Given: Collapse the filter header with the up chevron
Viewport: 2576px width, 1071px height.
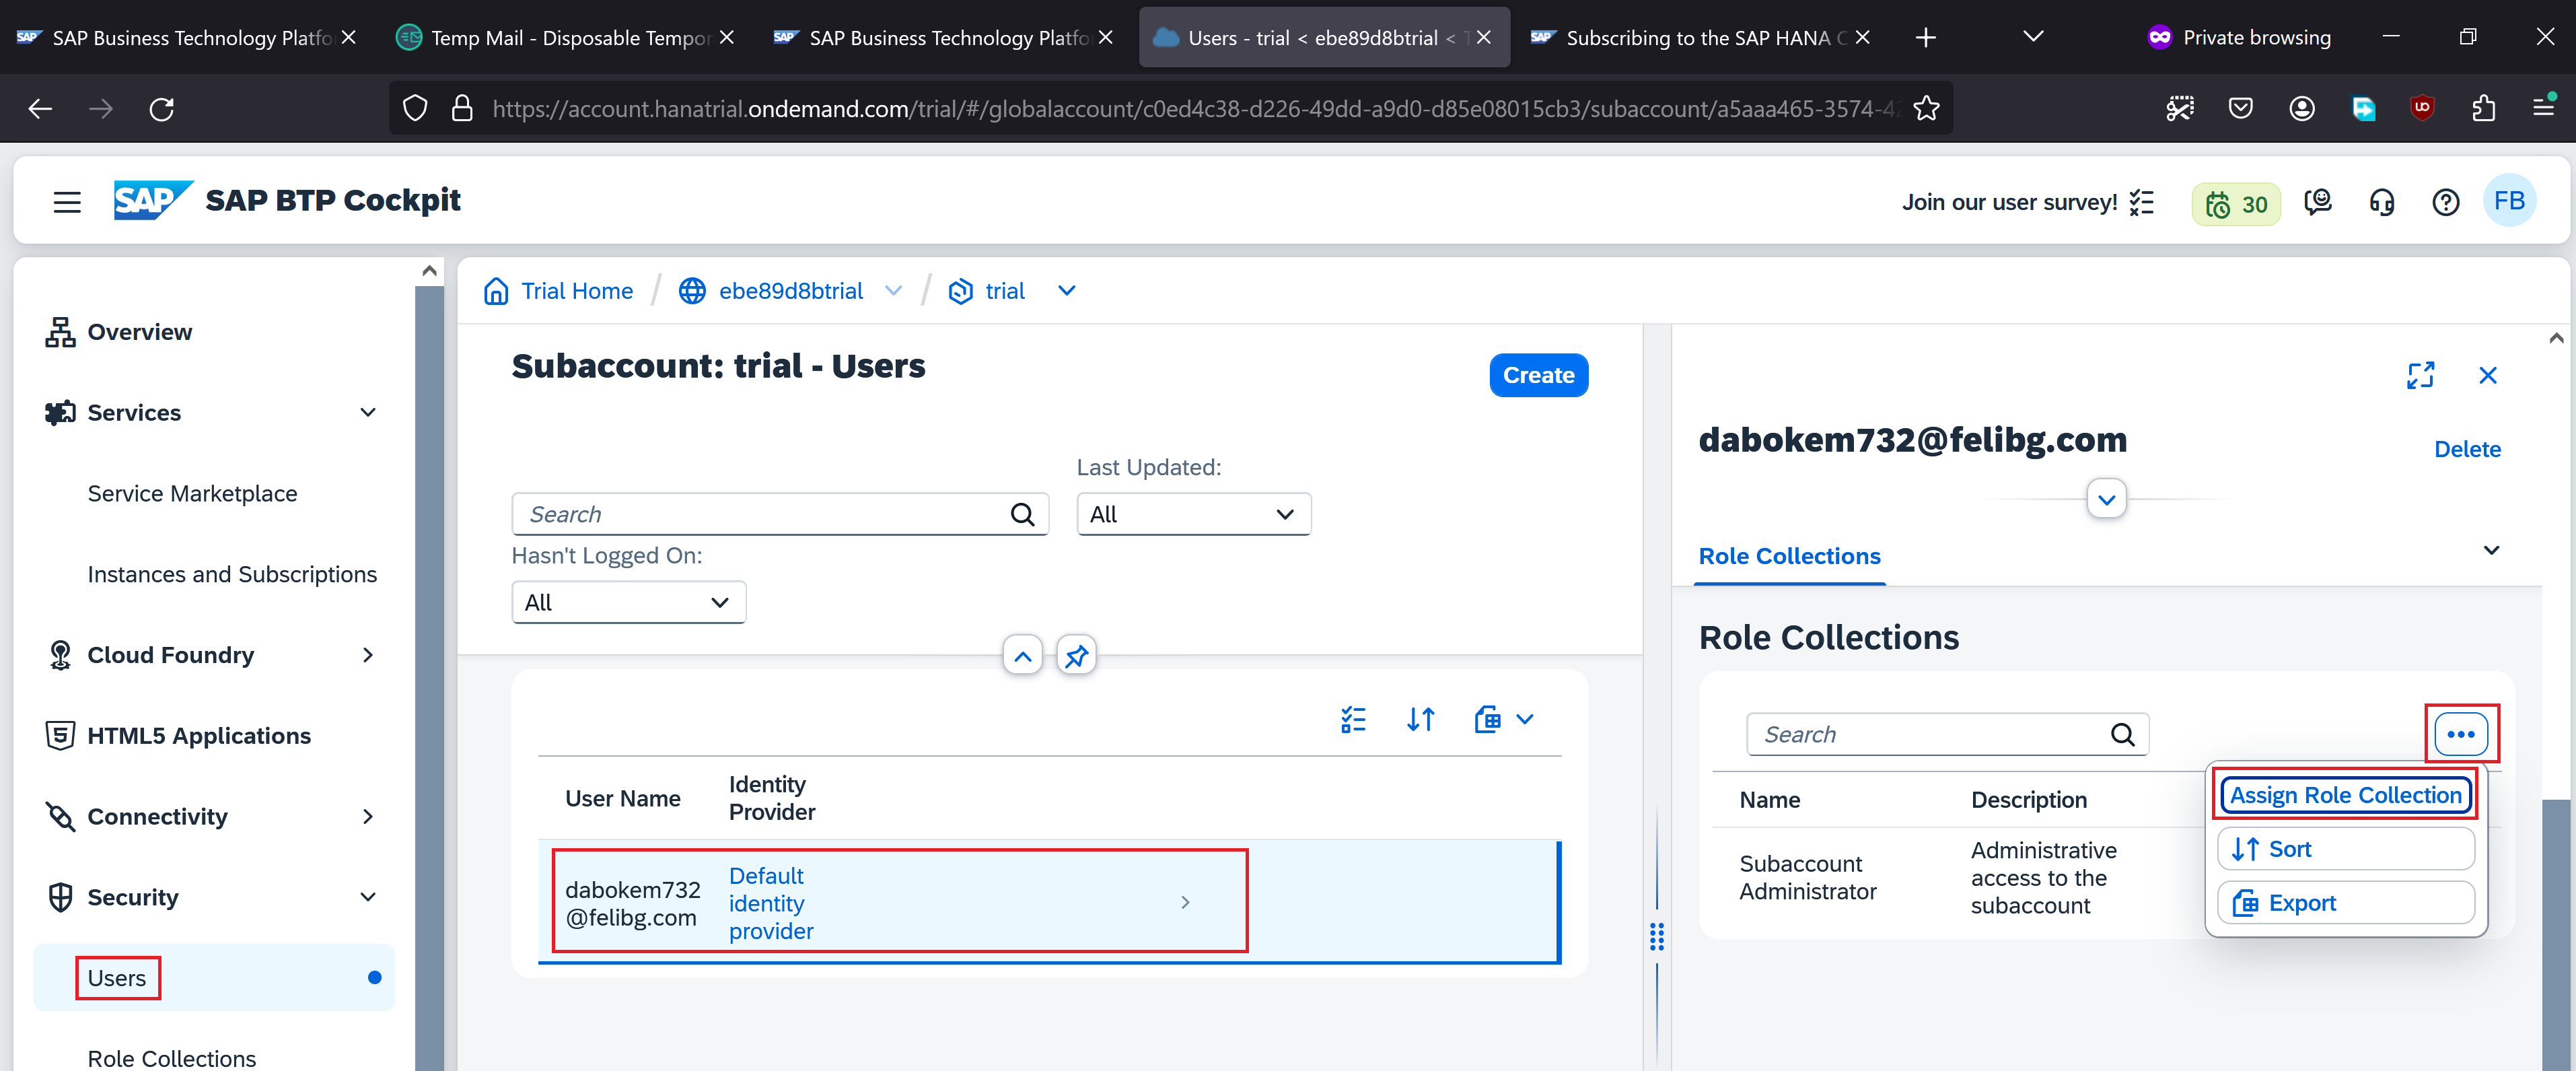Looking at the screenshot, I should tap(1022, 656).
